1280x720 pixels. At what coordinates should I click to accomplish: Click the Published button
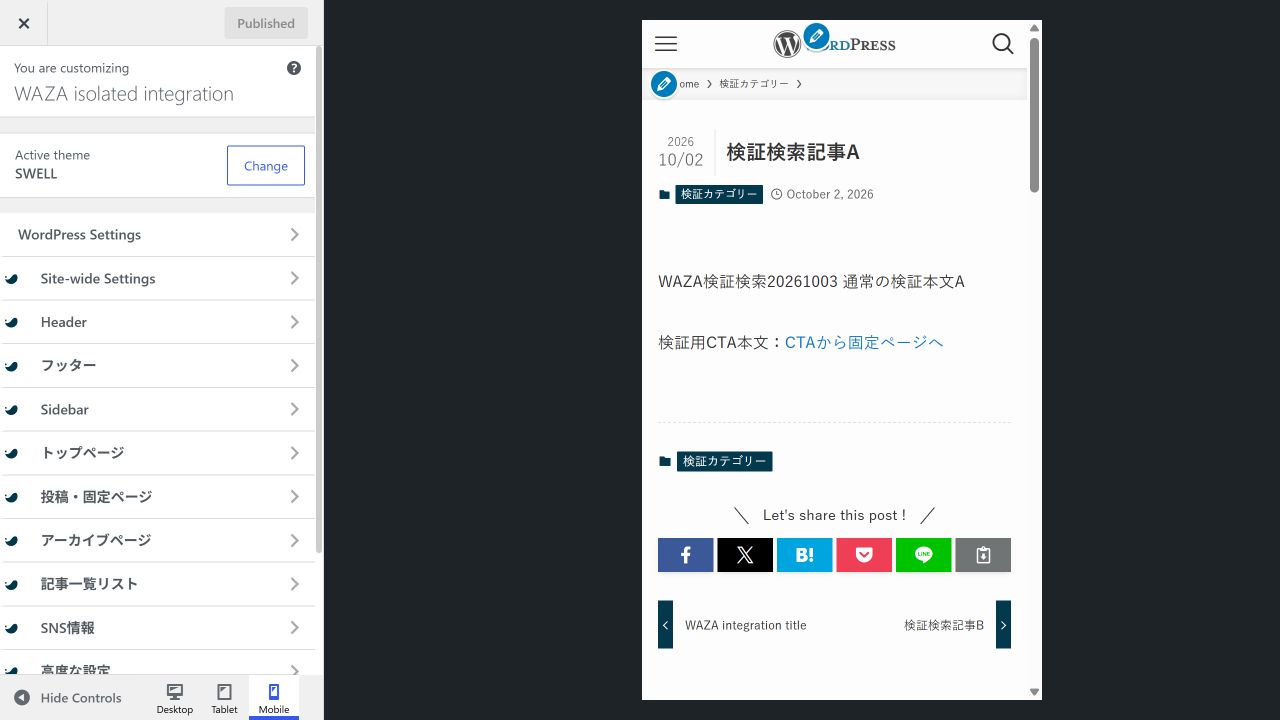click(x=266, y=23)
